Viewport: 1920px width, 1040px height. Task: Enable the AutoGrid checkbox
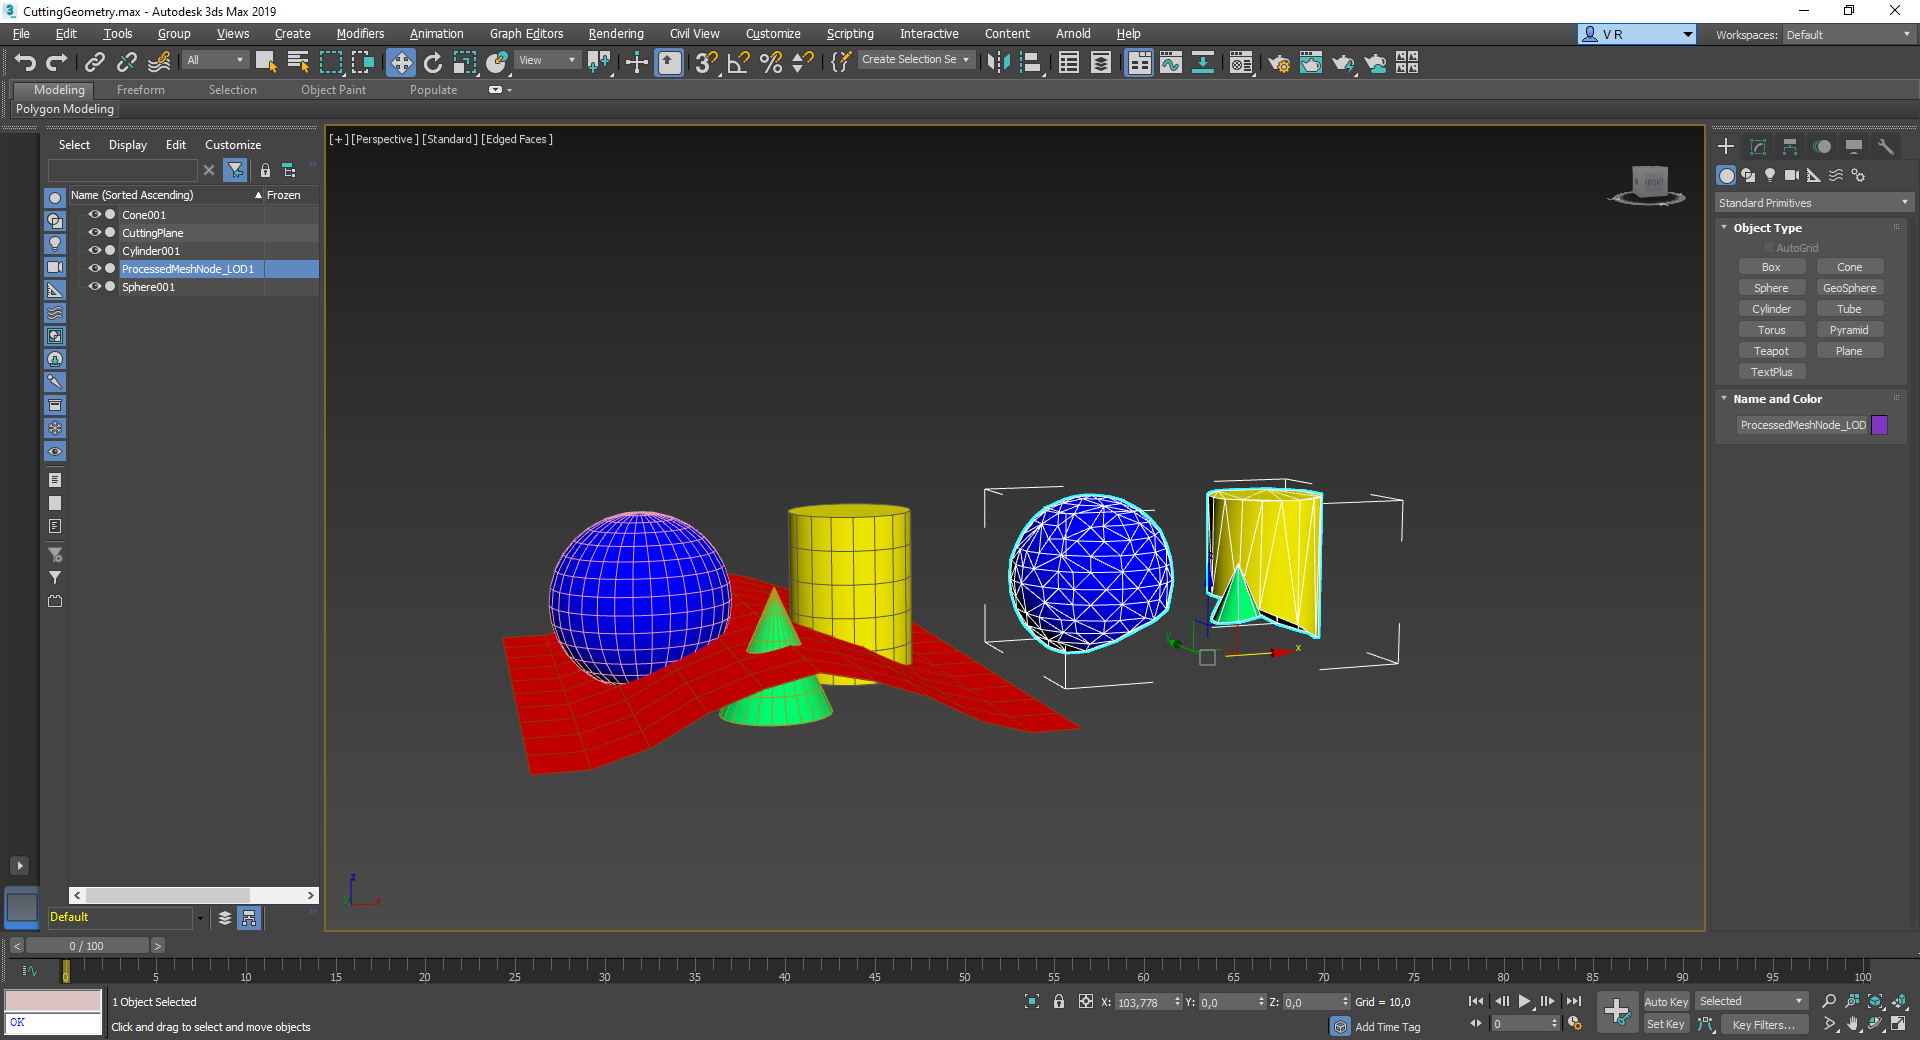point(1768,247)
